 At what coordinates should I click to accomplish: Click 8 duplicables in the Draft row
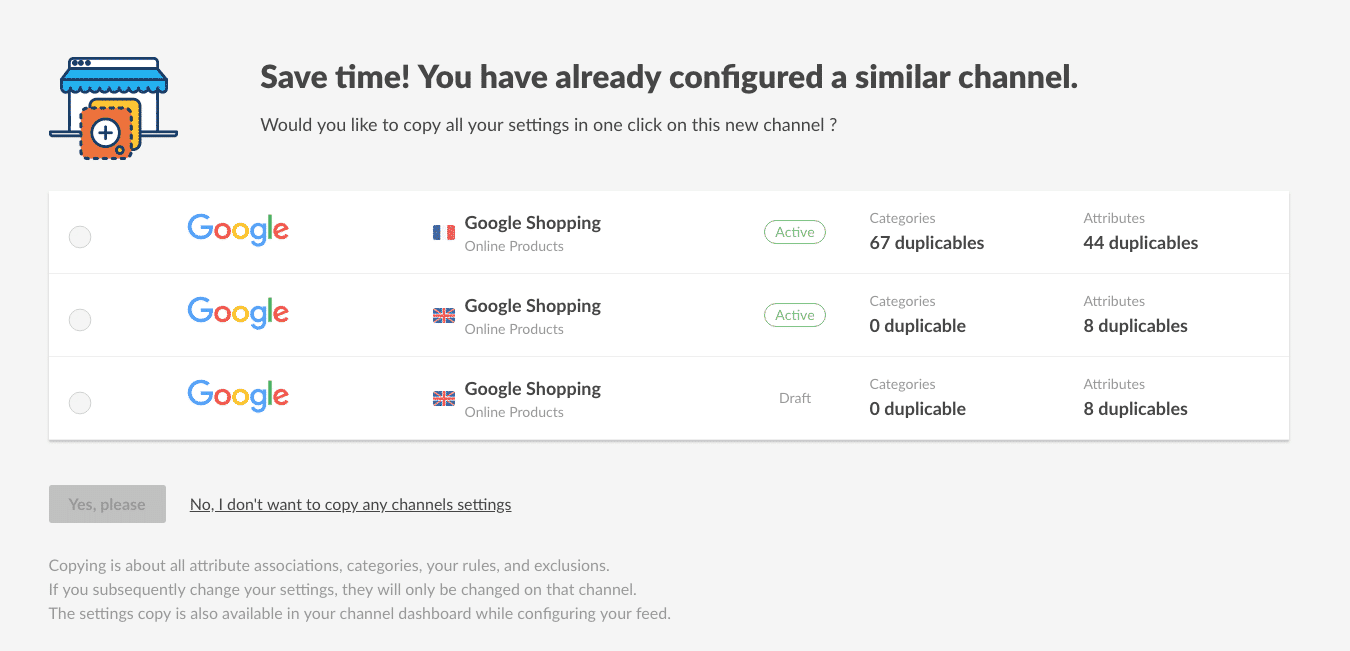1136,409
